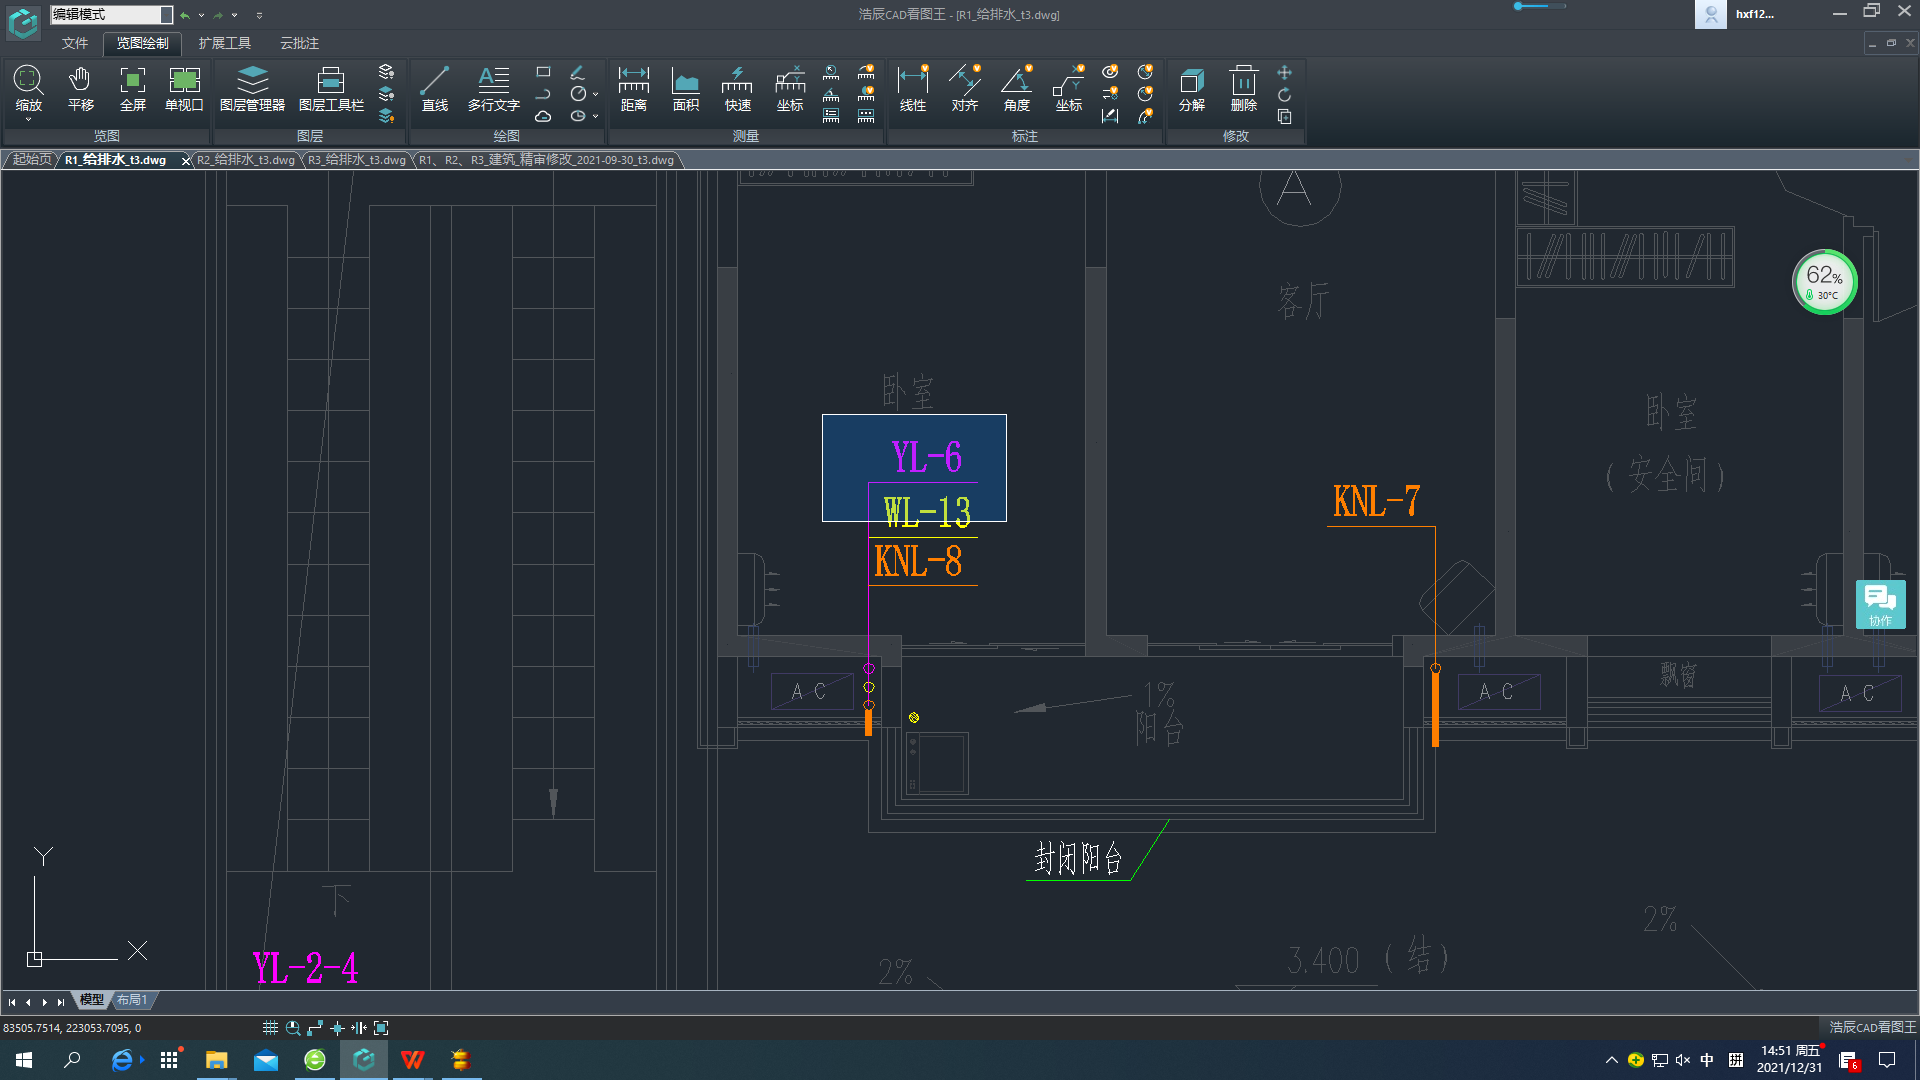Switch to the 云批注 ribbon tab
Image resolution: width=1920 pixels, height=1080 pixels.
point(299,43)
